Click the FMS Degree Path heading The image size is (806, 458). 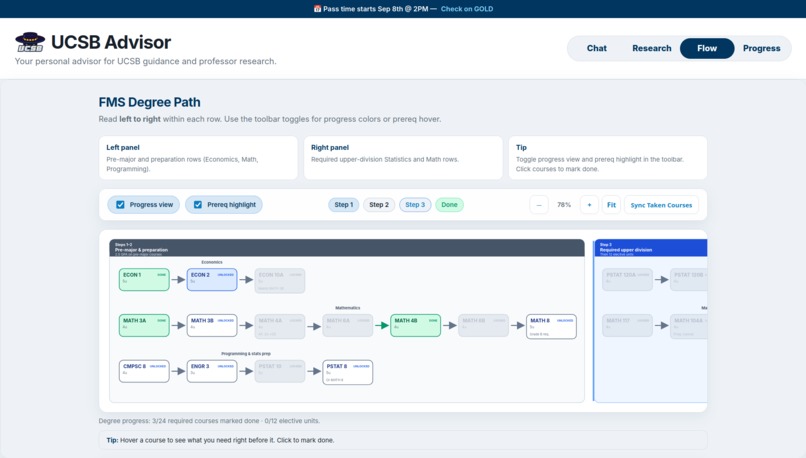pos(150,102)
